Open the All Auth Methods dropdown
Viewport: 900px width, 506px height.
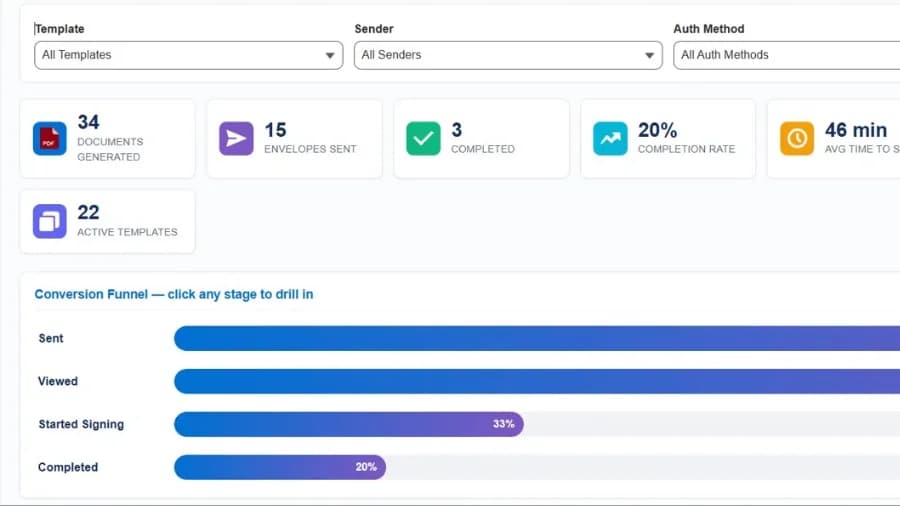[x=786, y=55]
